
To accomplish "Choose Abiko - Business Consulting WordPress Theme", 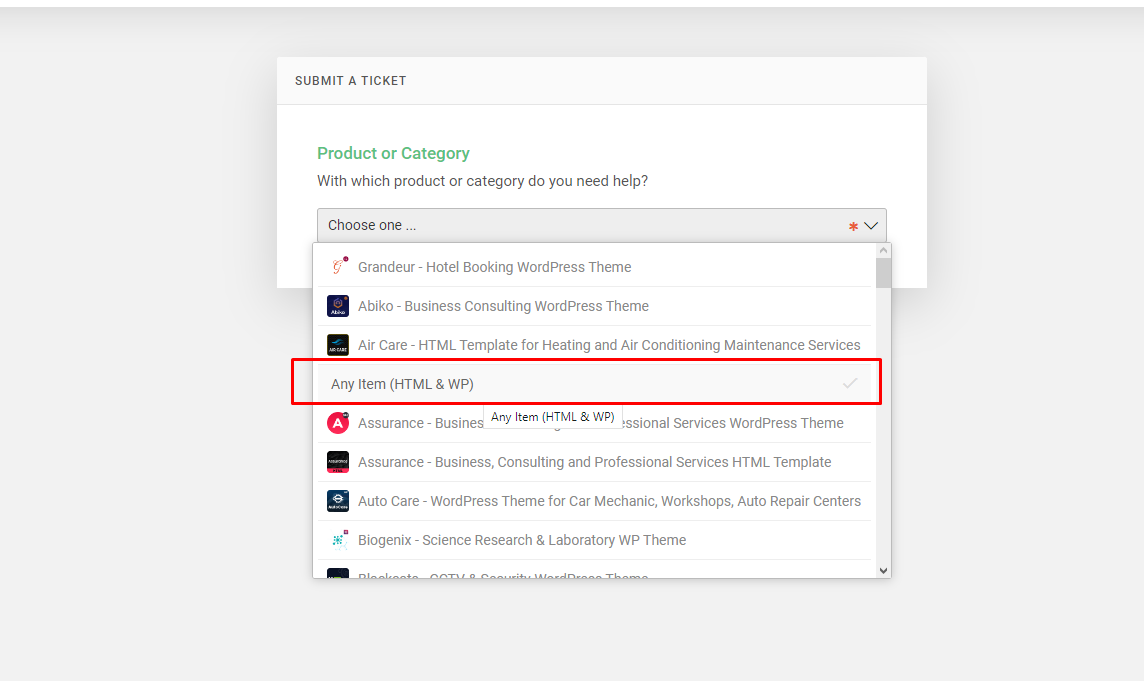I will click(595, 306).
